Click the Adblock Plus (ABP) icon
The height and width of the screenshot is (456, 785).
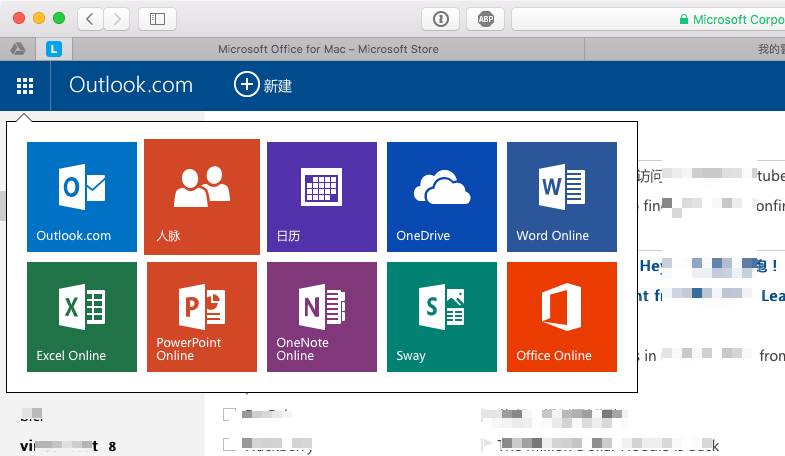coord(486,19)
